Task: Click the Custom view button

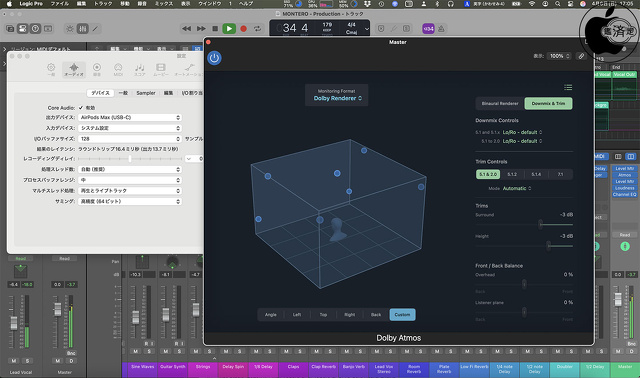Action: (x=402, y=315)
